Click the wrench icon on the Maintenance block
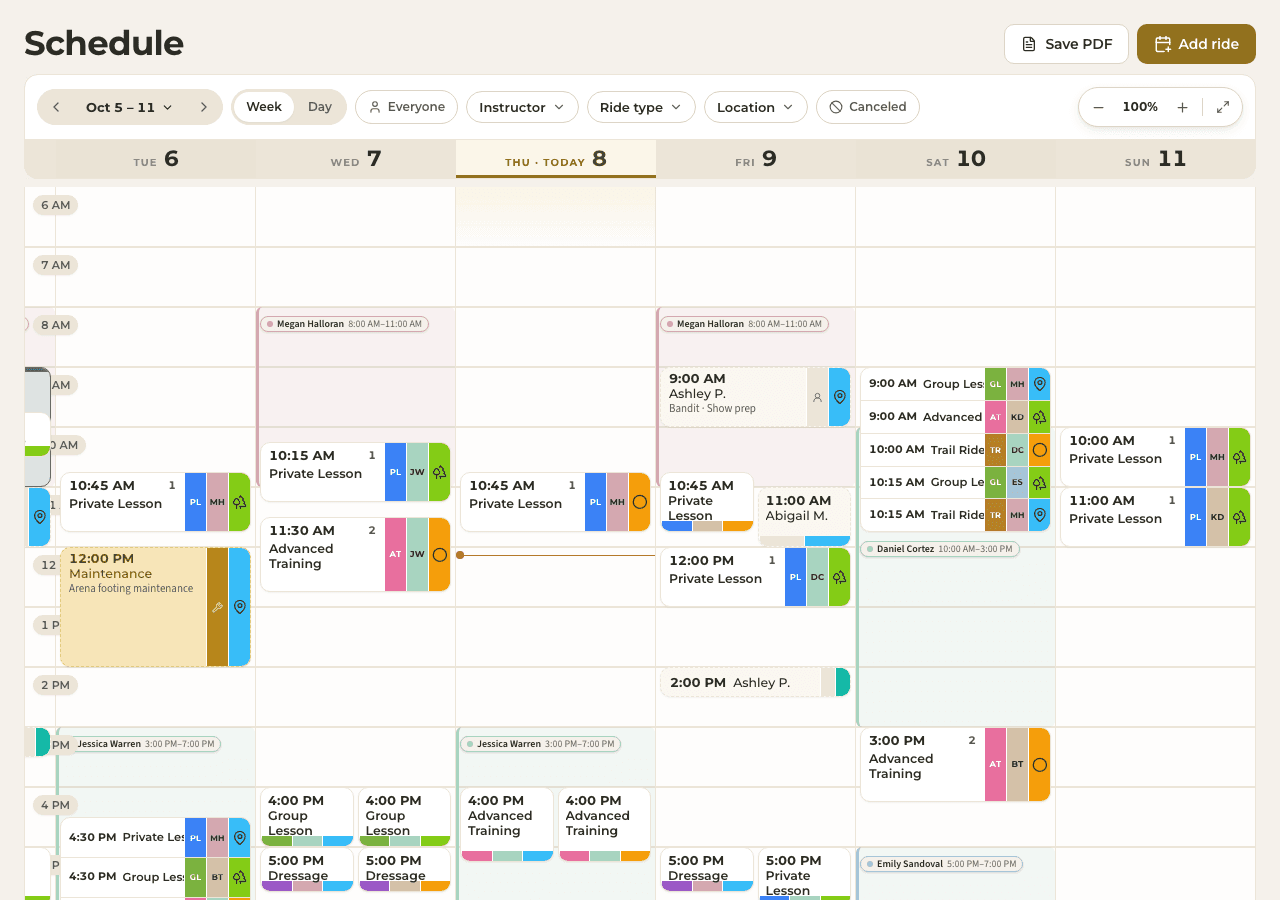1280x900 pixels. click(217, 607)
